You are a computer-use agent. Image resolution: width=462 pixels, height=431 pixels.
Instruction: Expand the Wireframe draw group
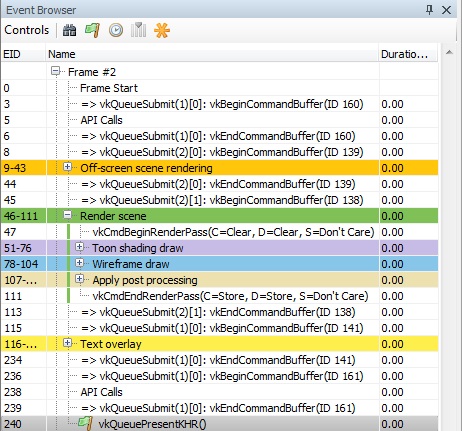tap(80, 263)
